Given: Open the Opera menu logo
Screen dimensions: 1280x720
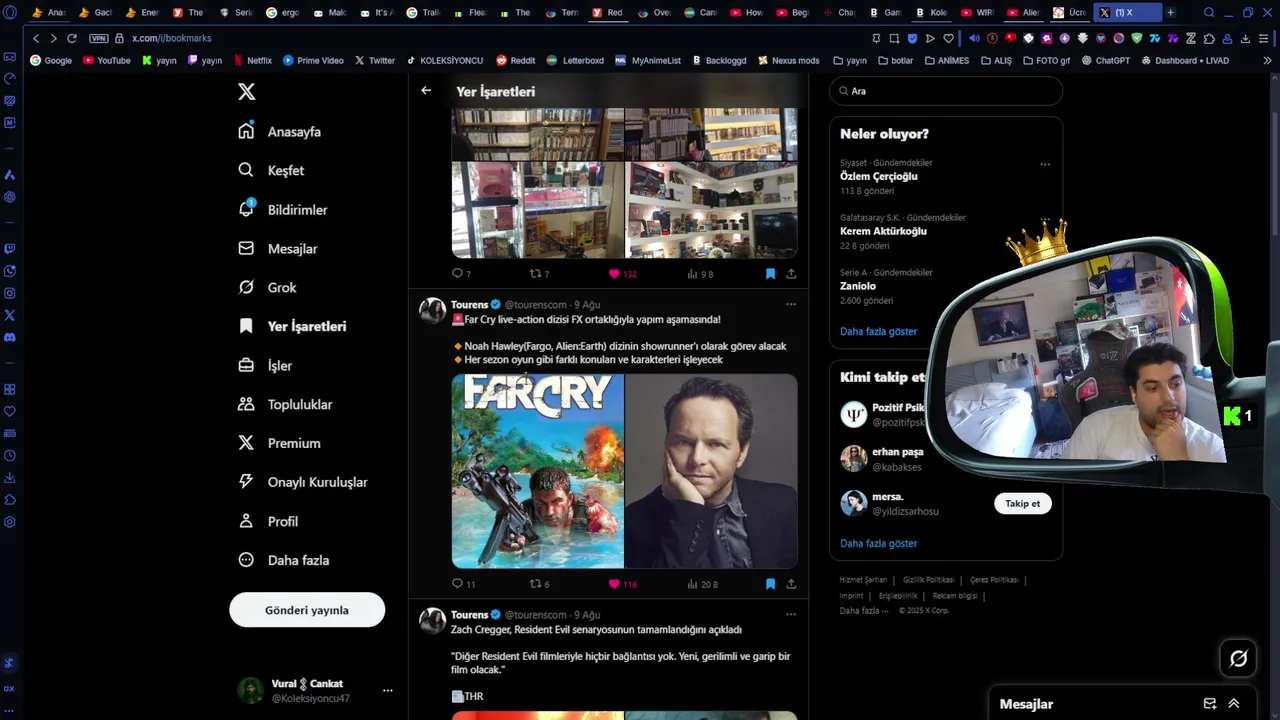Looking at the screenshot, I should 11,13.
